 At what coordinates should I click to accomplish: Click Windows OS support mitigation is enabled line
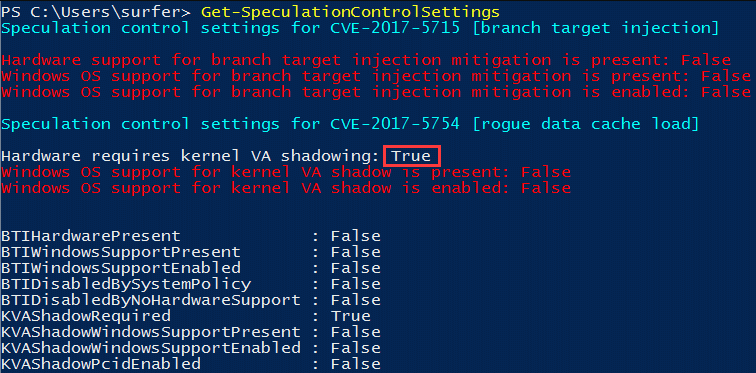tap(376, 92)
